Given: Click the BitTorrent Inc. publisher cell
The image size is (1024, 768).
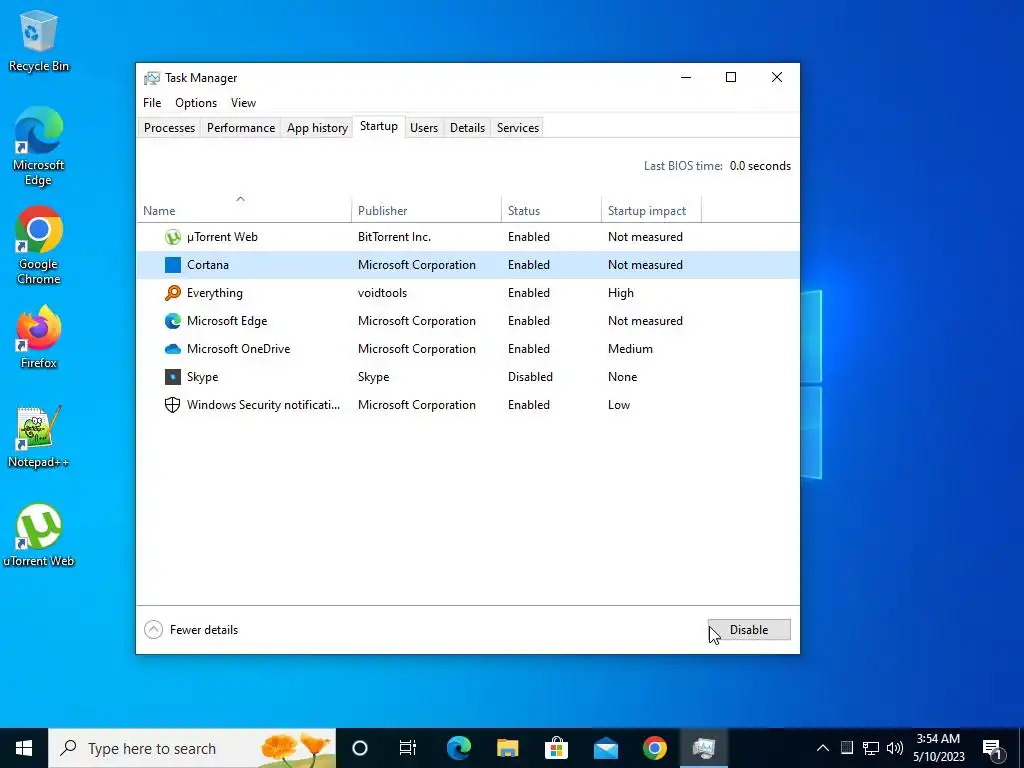Looking at the screenshot, I should pyautogui.click(x=394, y=237).
